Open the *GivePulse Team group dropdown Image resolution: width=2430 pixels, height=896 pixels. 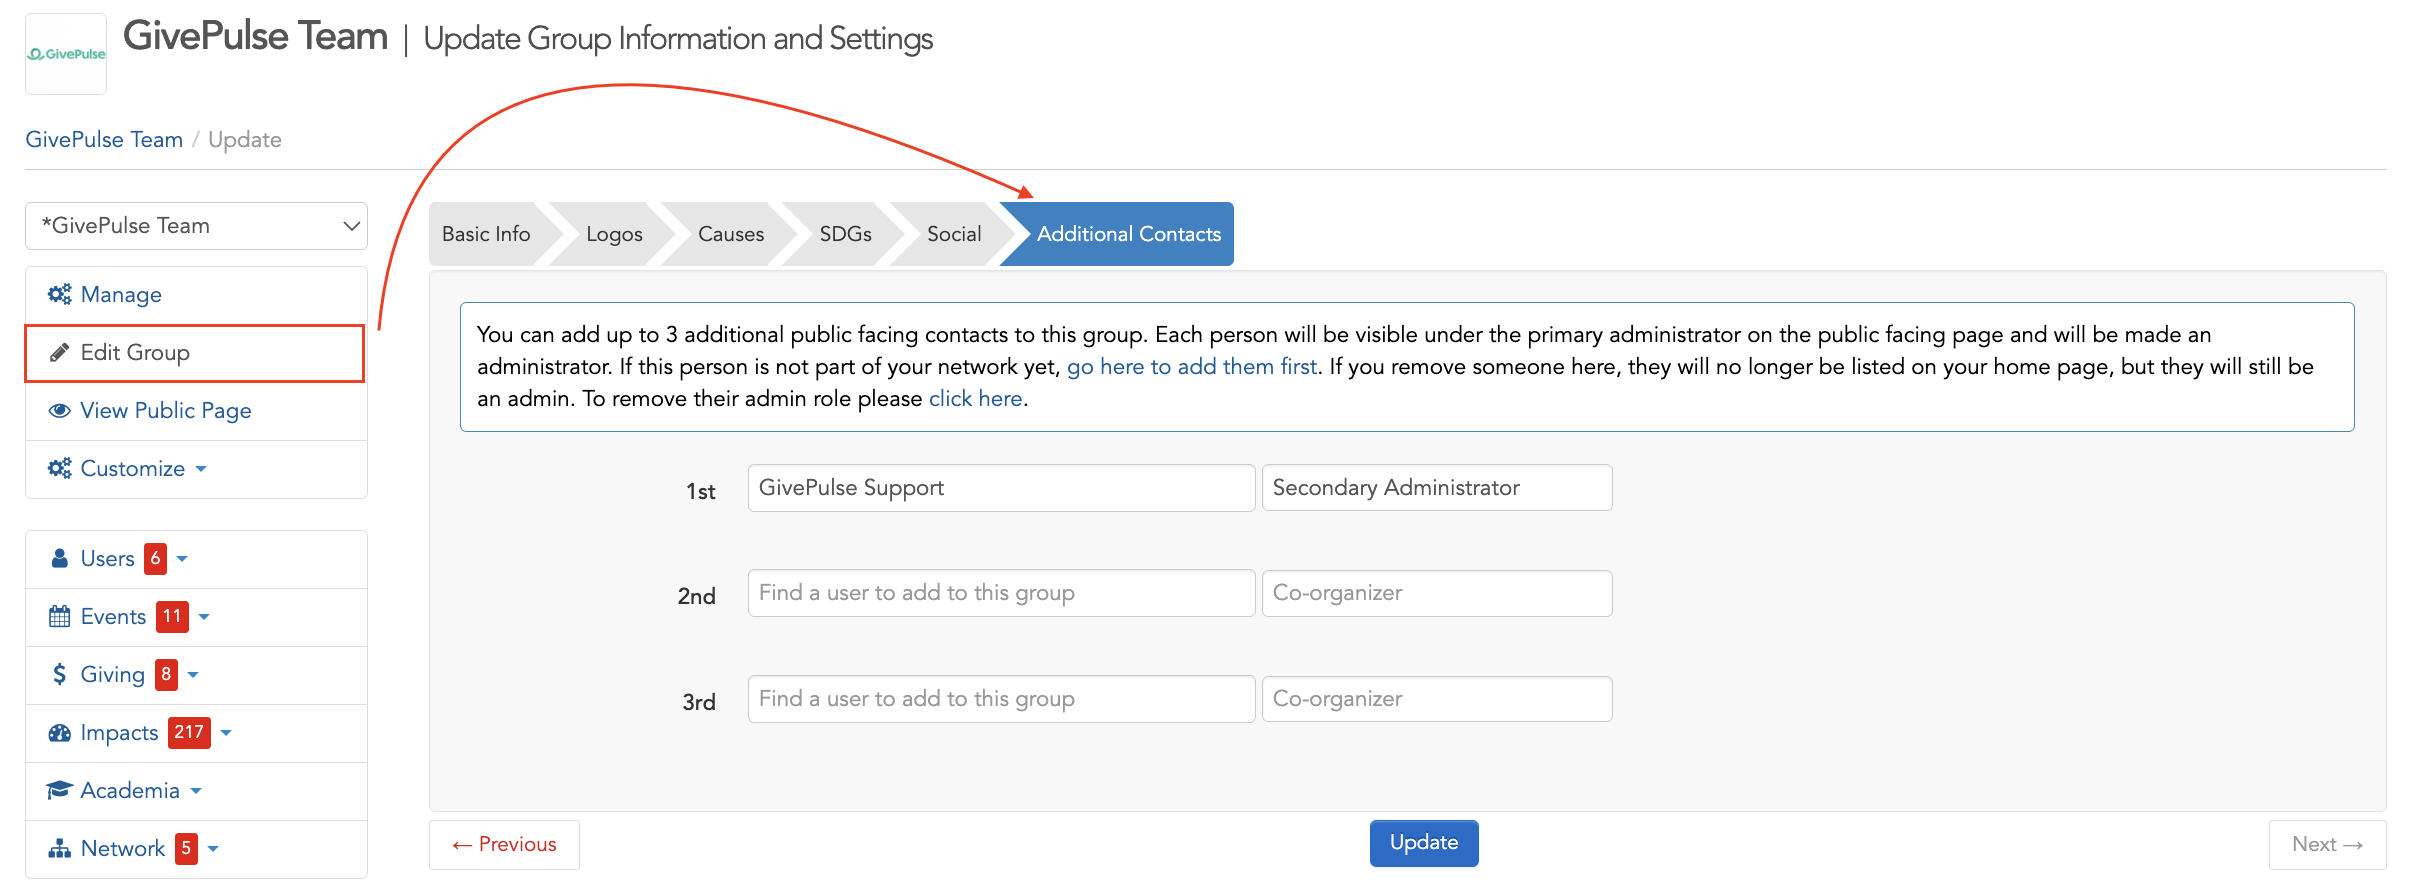[x=196, y=226]
